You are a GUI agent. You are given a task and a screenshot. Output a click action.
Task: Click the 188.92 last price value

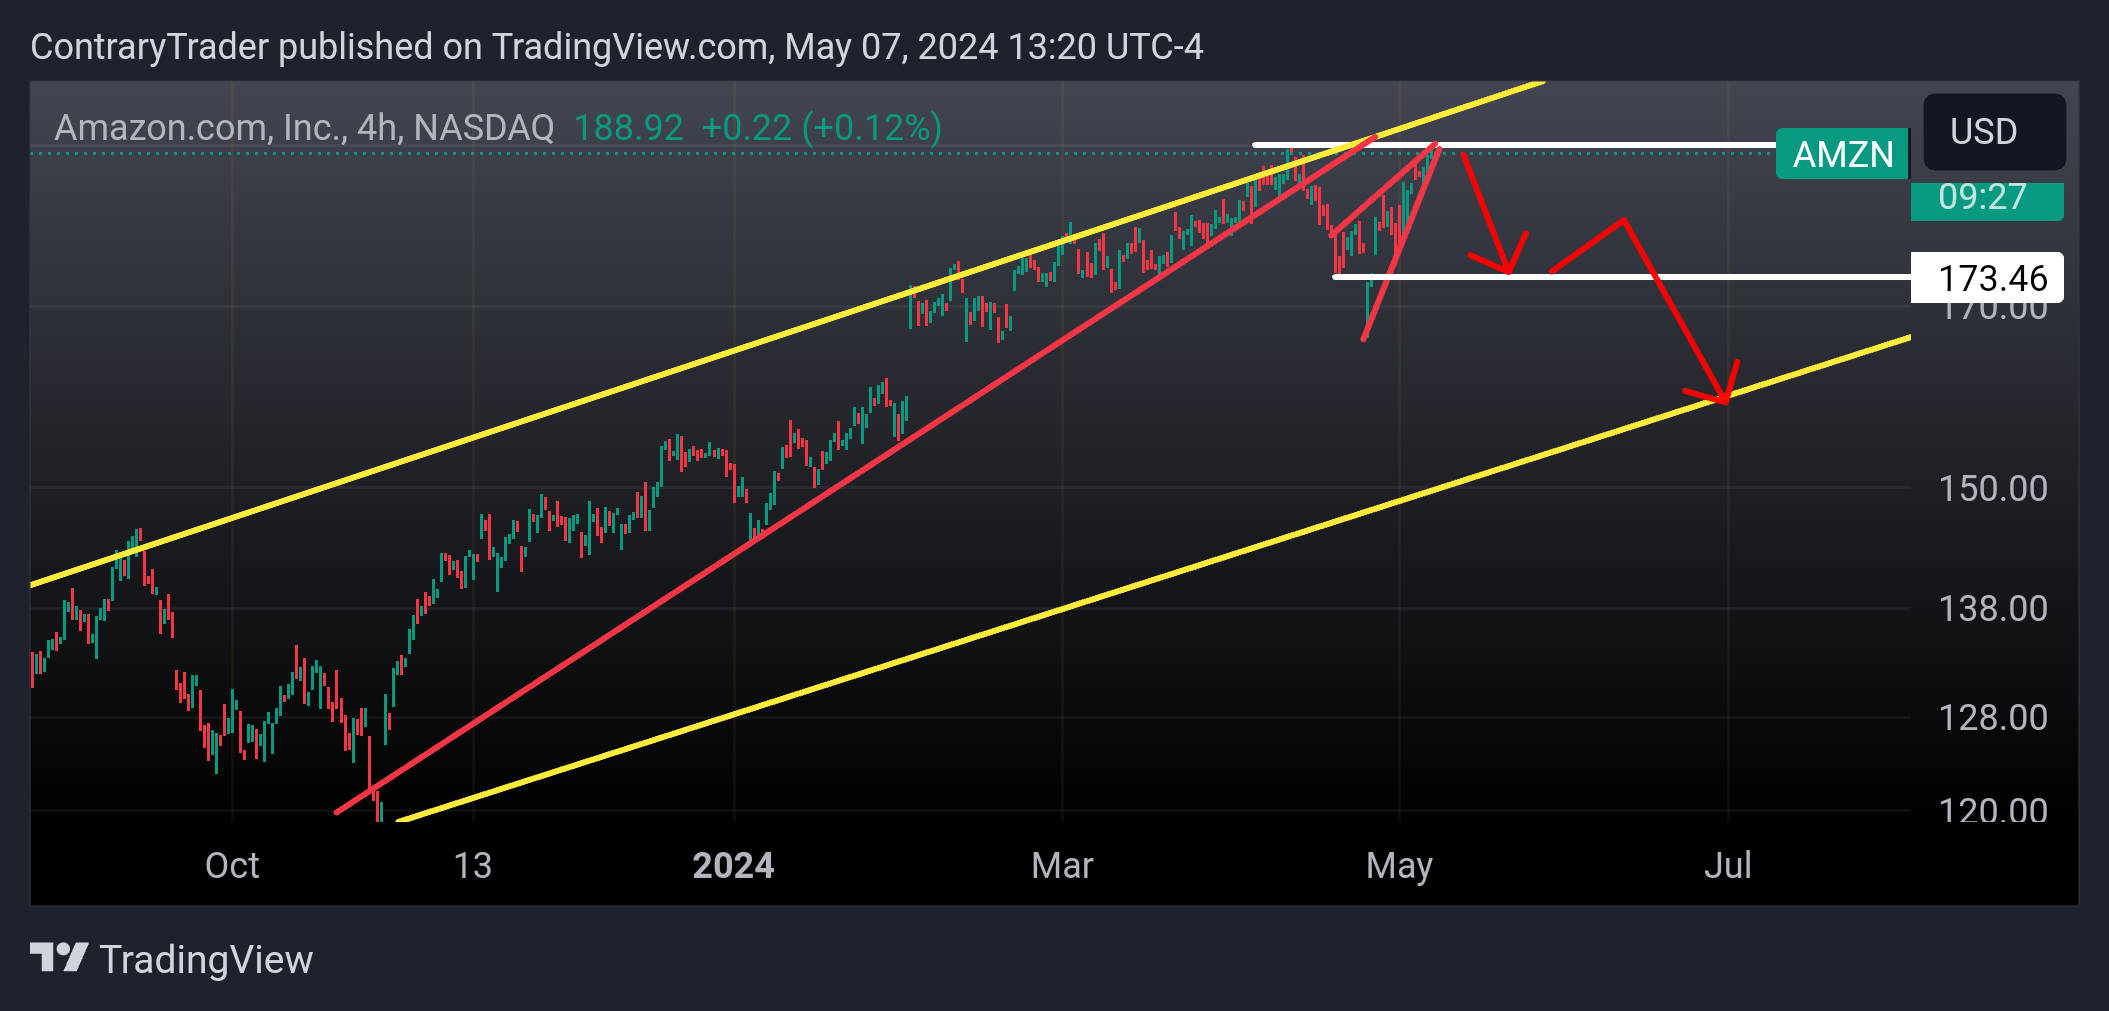click(628, 128)
